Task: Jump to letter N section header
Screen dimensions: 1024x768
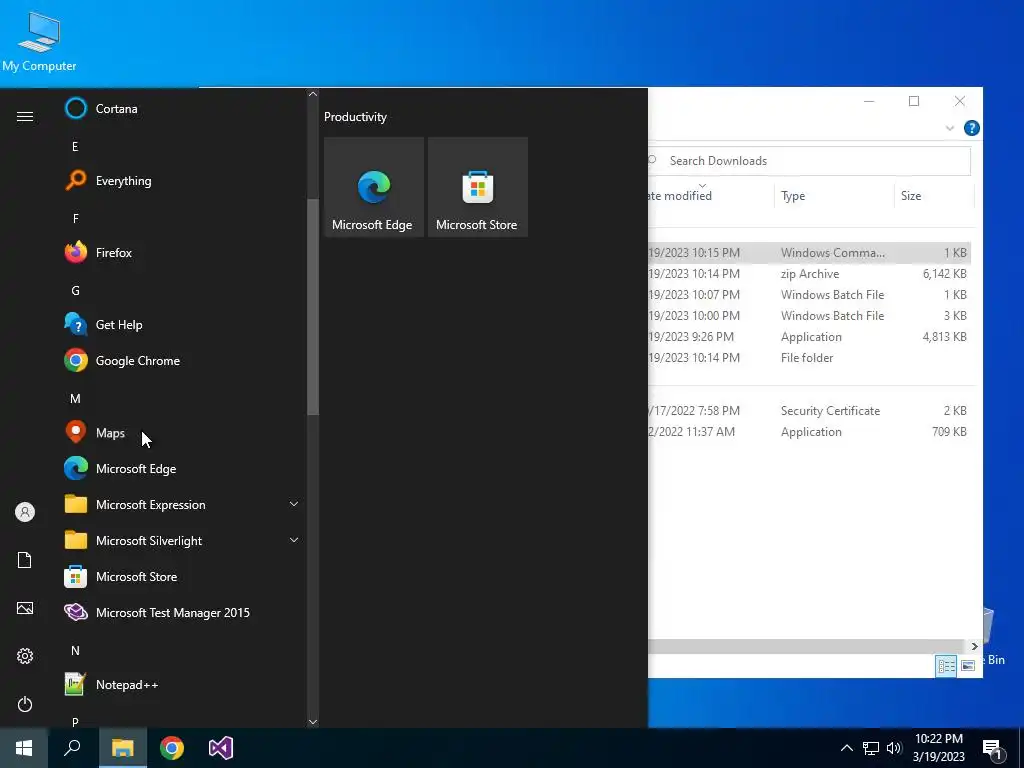Action: (75, 650)
